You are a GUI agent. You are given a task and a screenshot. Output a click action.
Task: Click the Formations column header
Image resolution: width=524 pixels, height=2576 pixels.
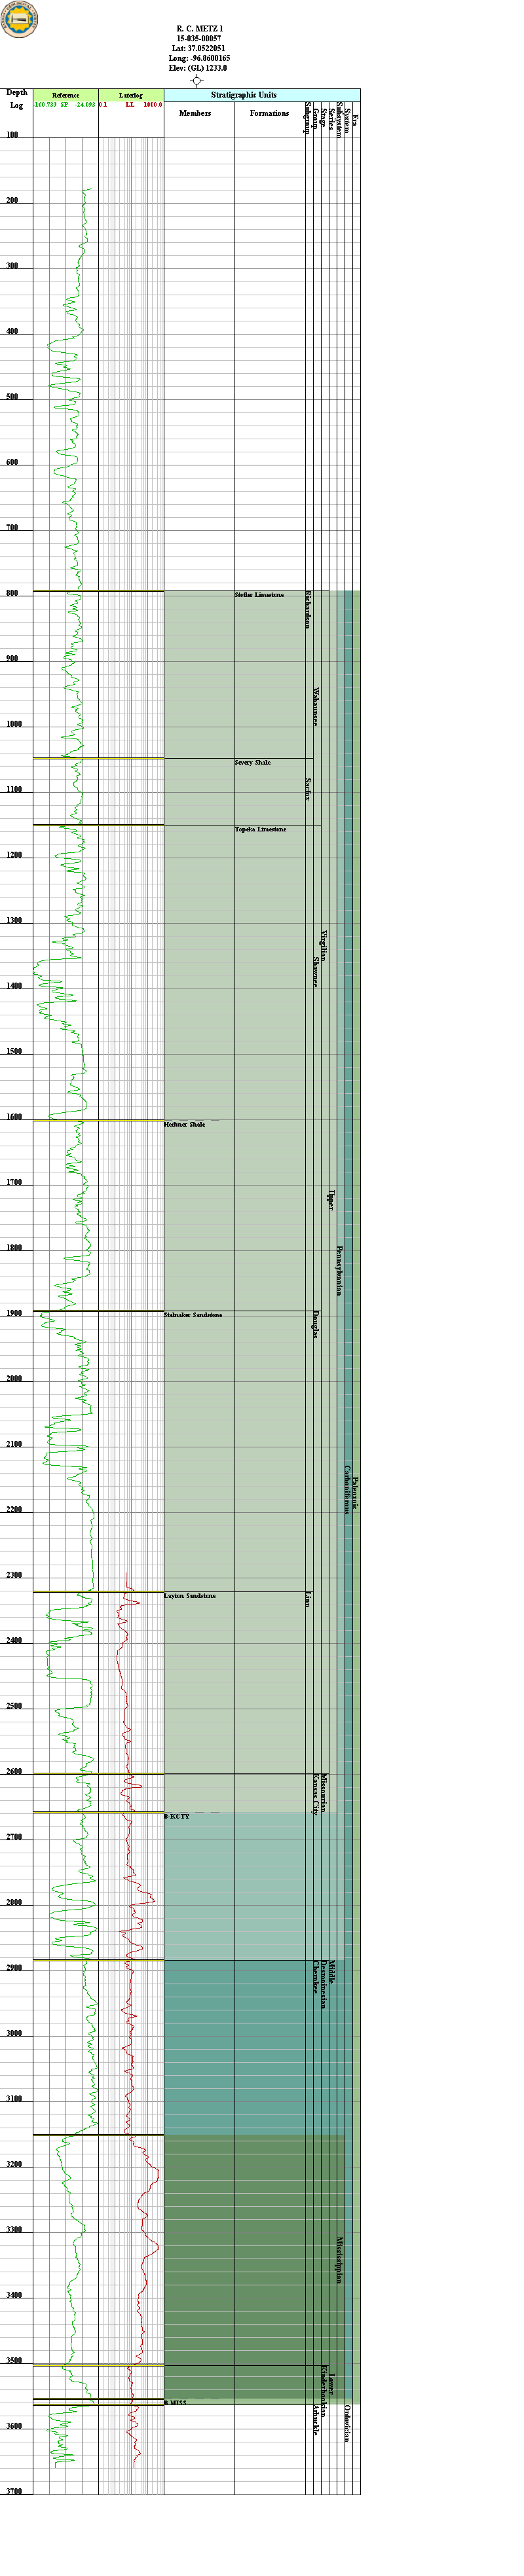point(270,113)
